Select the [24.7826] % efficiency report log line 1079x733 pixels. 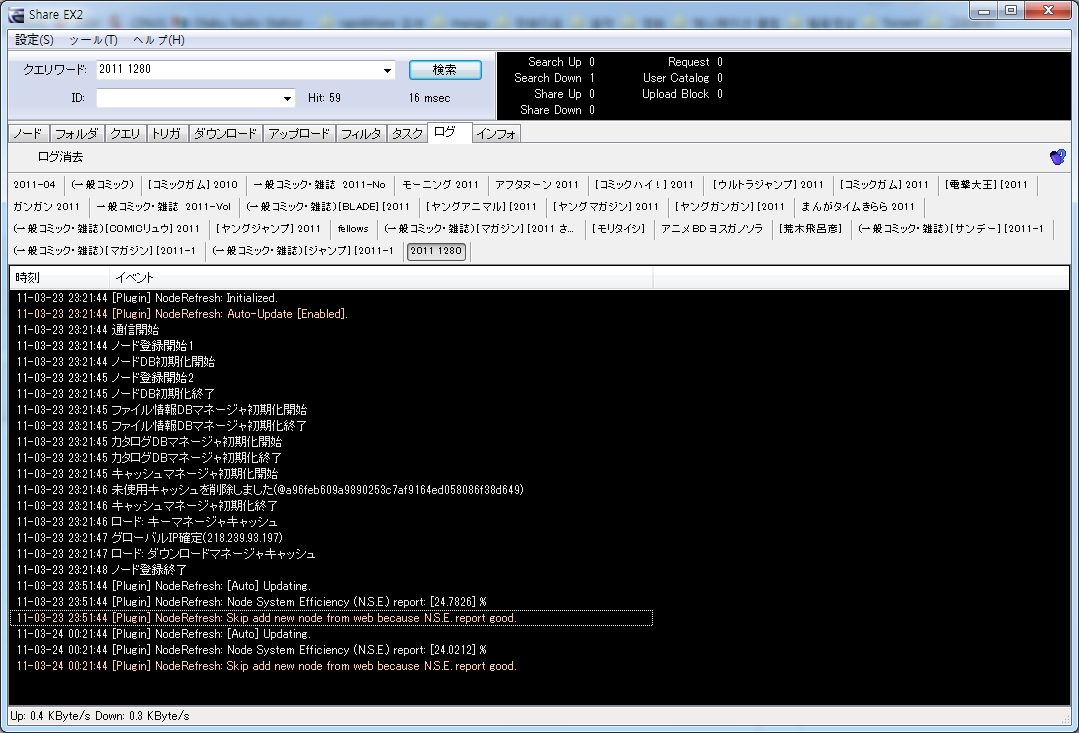coord(331,602)
